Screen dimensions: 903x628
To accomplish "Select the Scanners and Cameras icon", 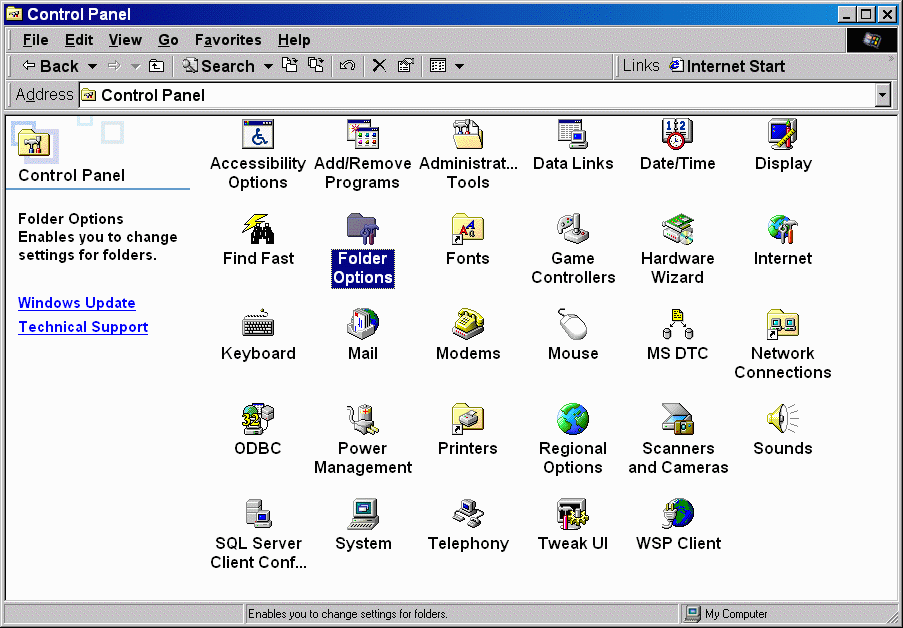I will 677,420.
